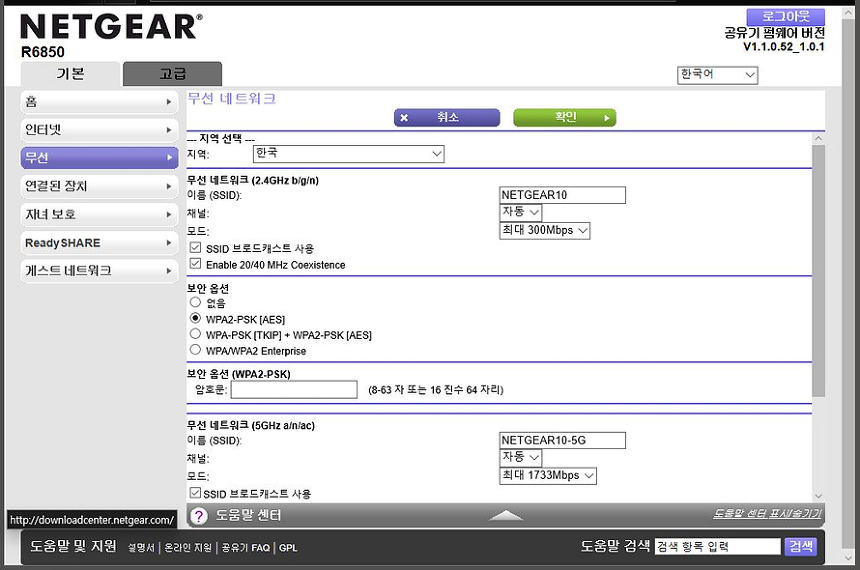Click the settings panel scroll up arrow
Image resolution: width=860 pixels, height=570 pixels.
(818, 138)
